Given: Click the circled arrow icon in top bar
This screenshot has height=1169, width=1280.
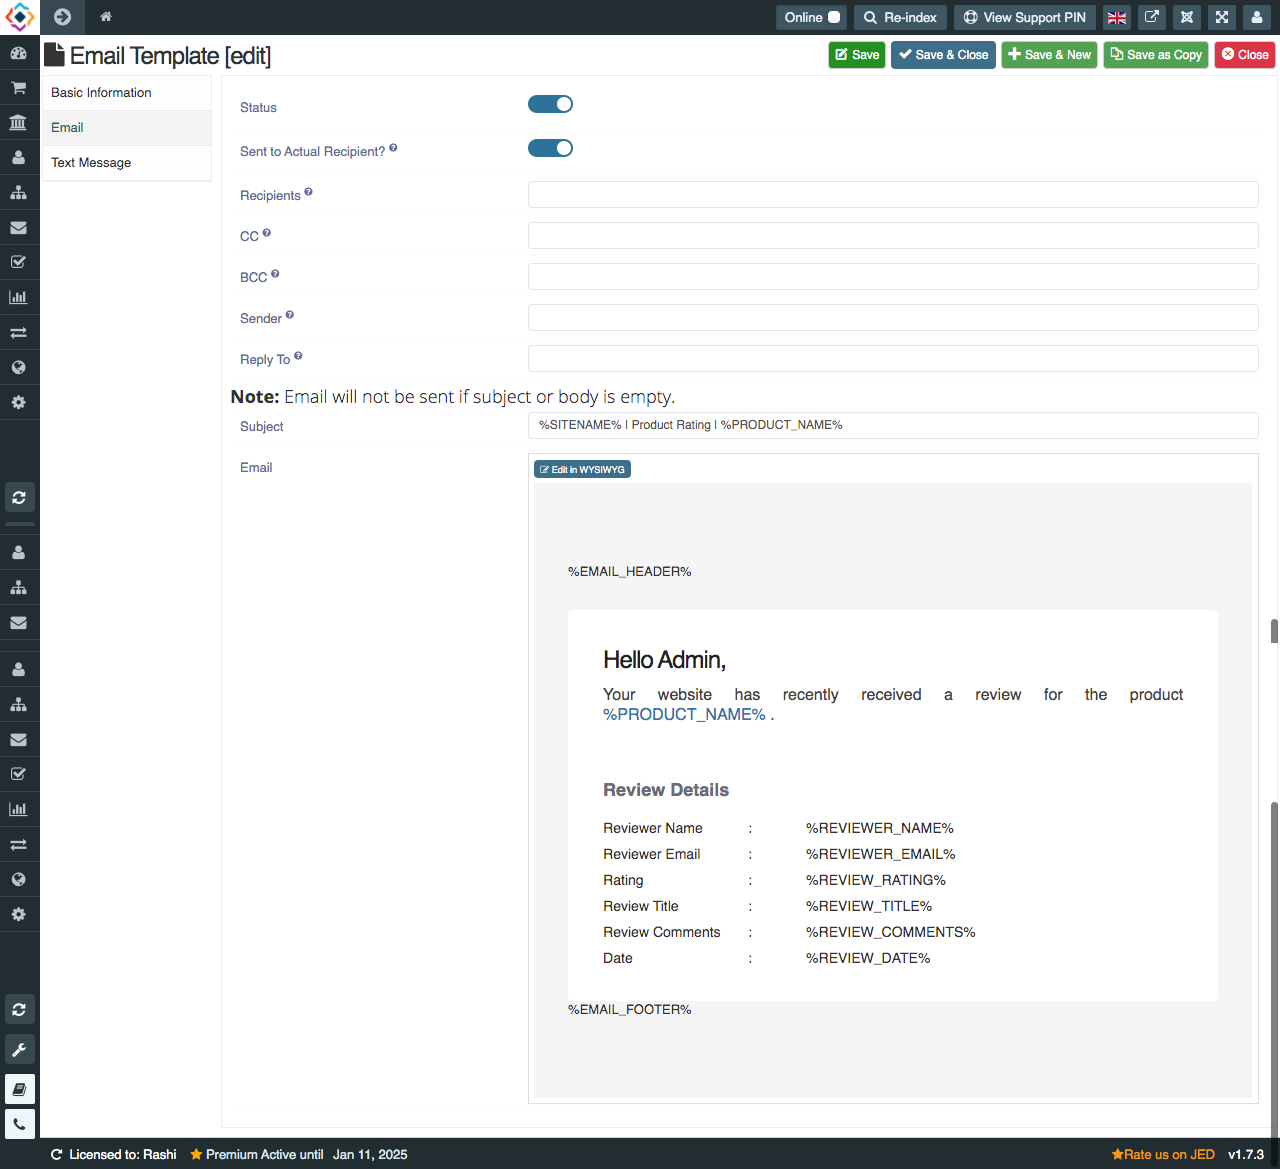Looking at the screenshot, I should coord(62,17).
